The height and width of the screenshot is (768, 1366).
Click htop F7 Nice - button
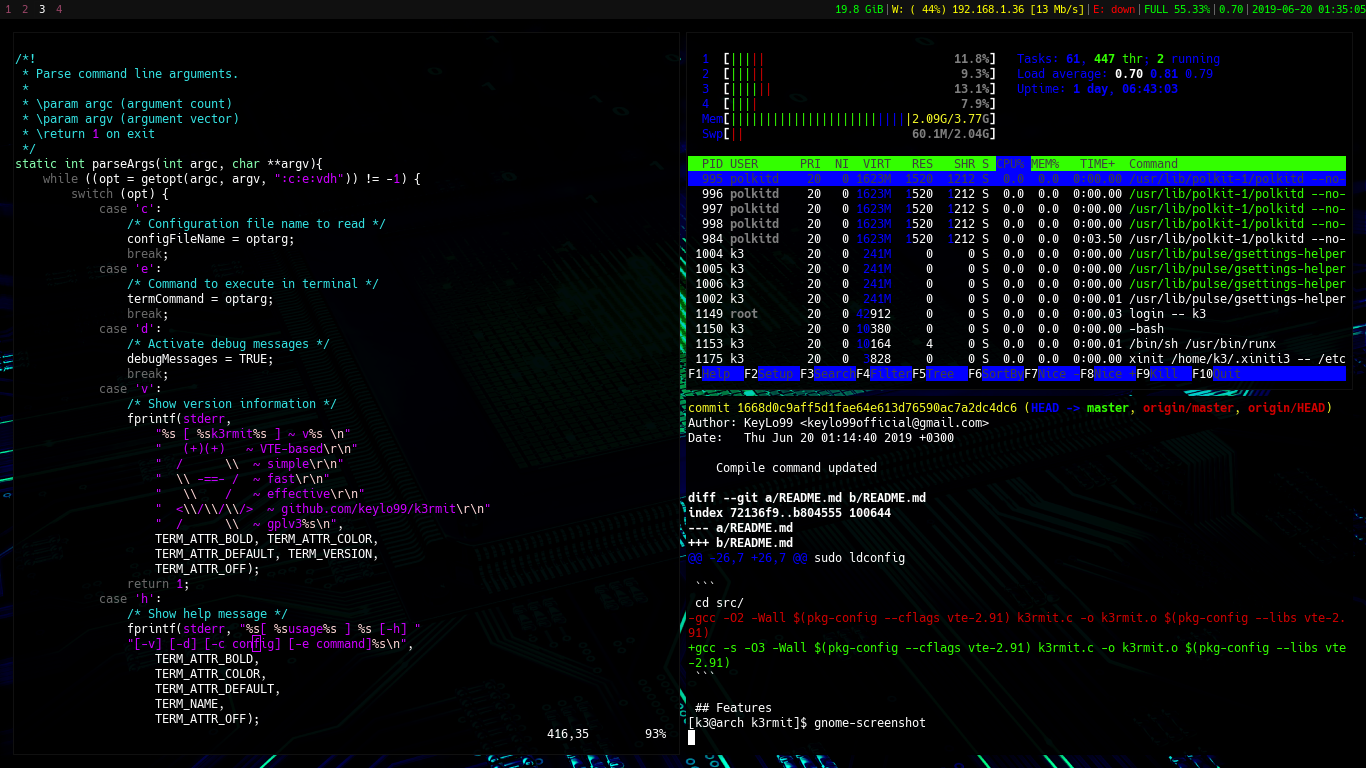point(1052,374)
